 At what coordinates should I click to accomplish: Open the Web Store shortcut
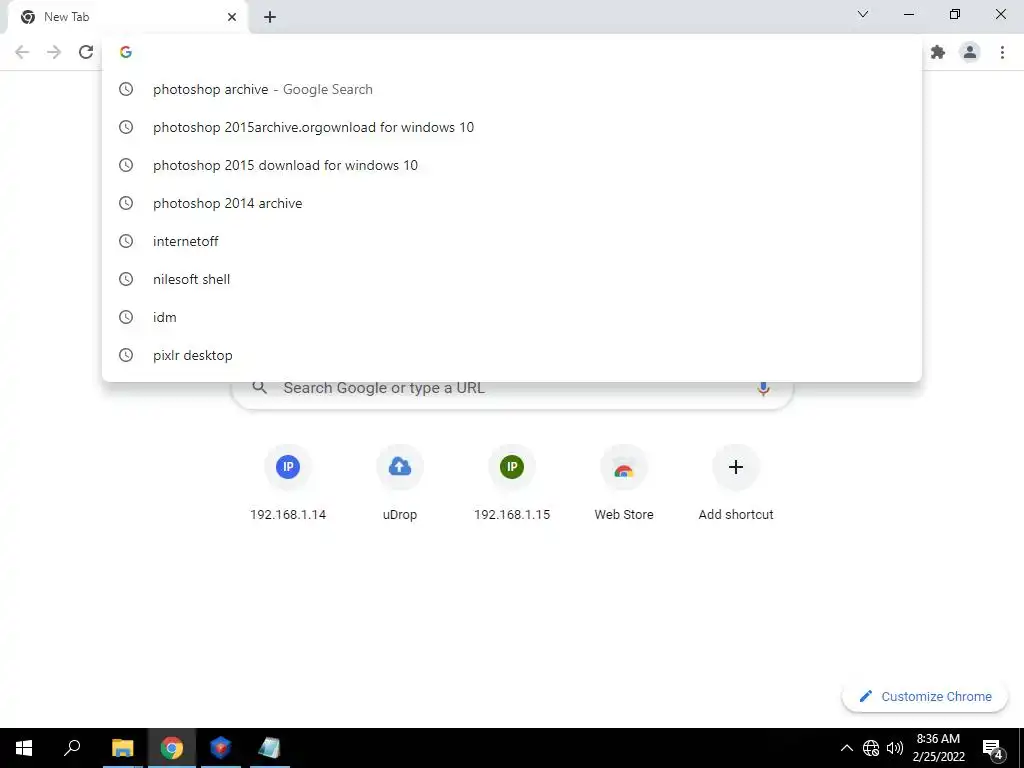pyautogui.click(x=624, y=483)
